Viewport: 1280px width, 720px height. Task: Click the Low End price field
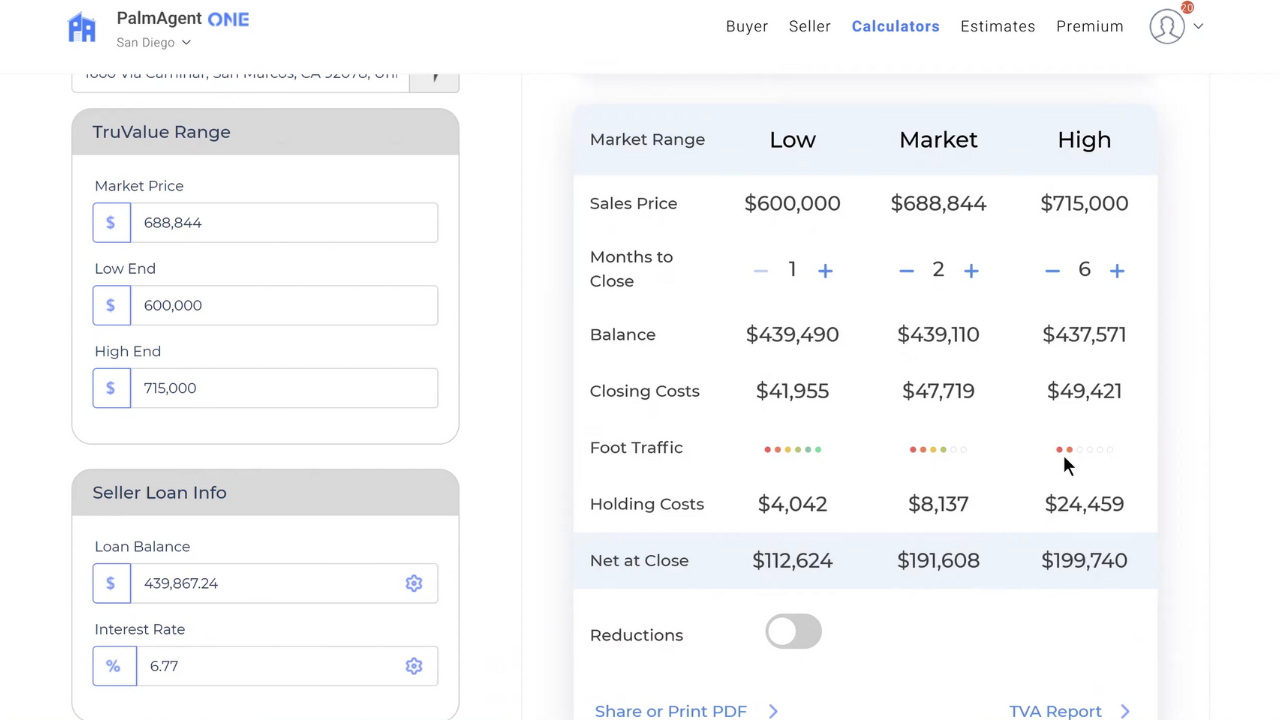point(284,306)
